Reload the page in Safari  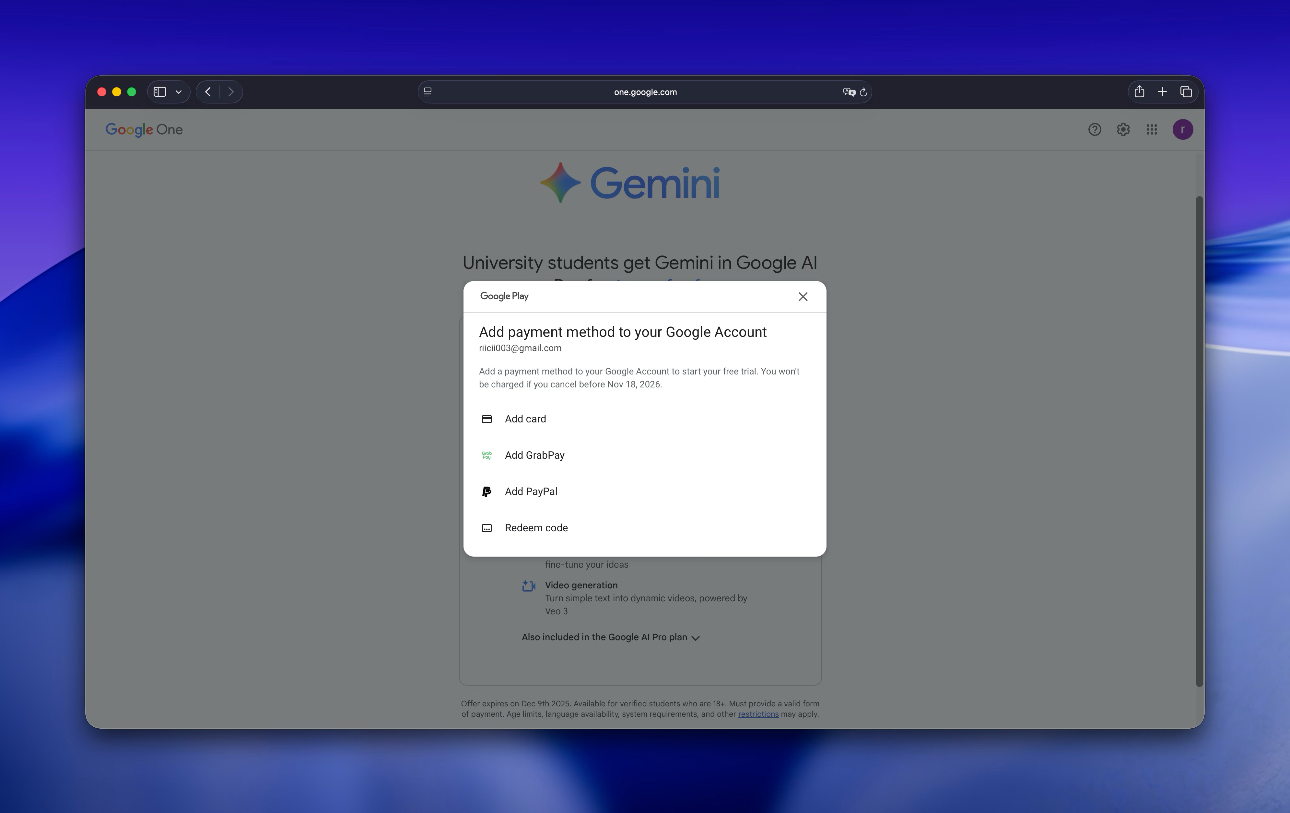(x=864, y=92)
